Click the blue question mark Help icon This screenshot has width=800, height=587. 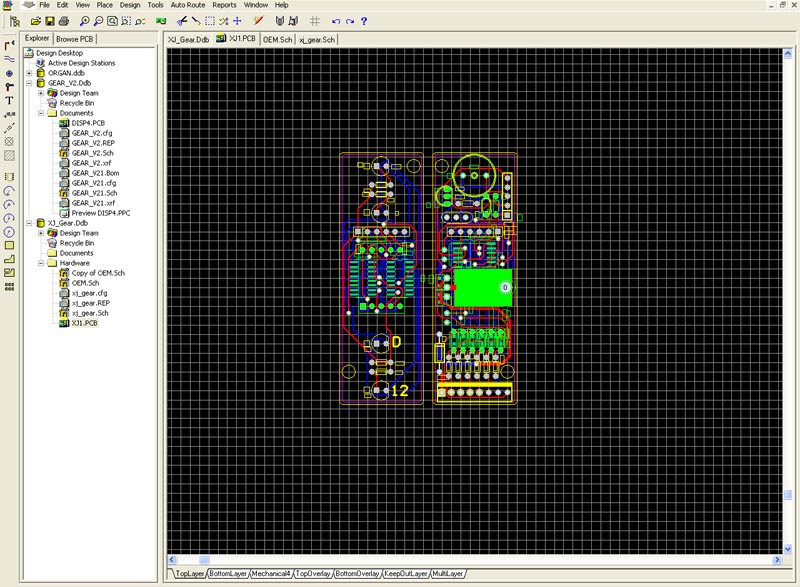[364, 20]
